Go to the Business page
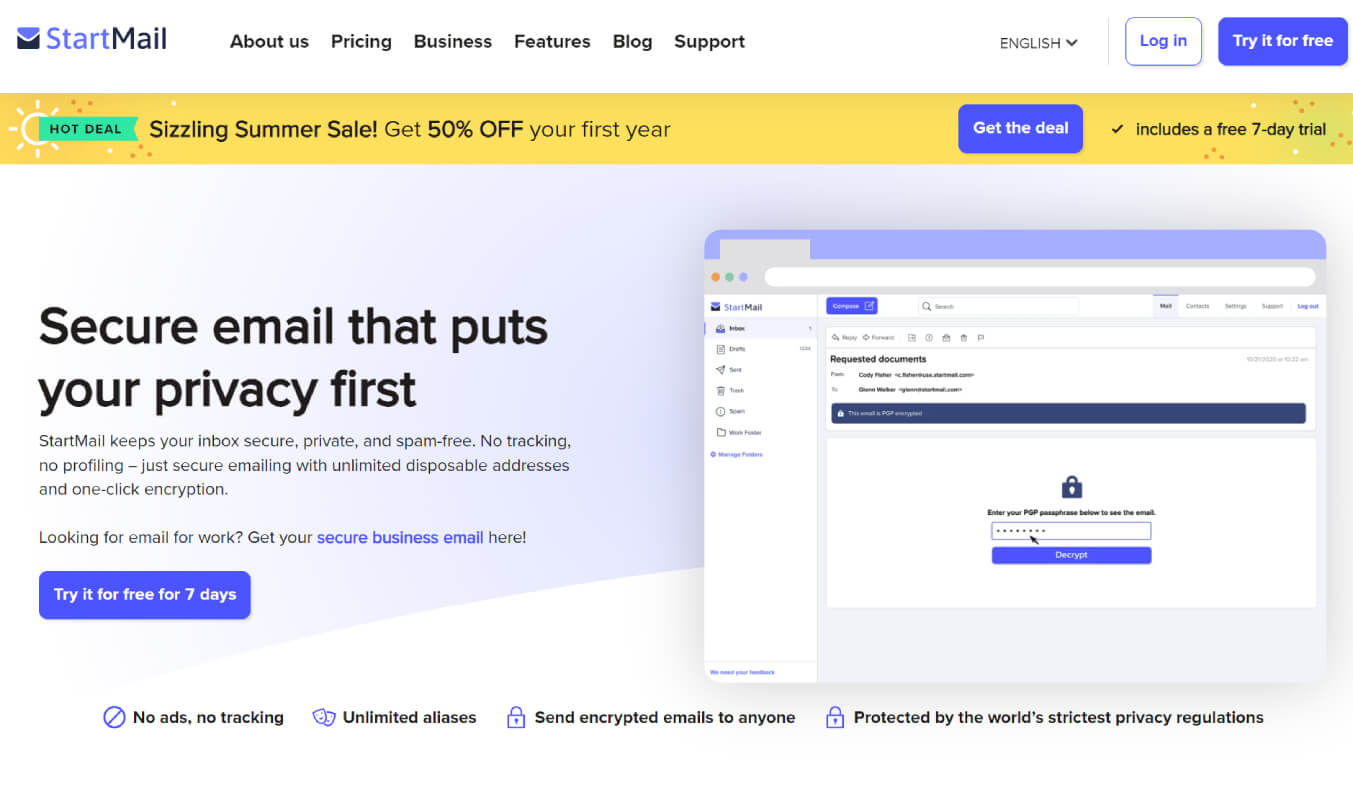Viewport: 1353px width, 800px height. 453,41
